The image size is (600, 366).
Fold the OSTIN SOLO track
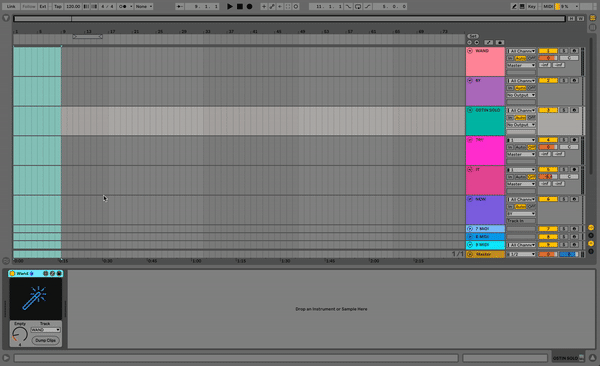470,110
